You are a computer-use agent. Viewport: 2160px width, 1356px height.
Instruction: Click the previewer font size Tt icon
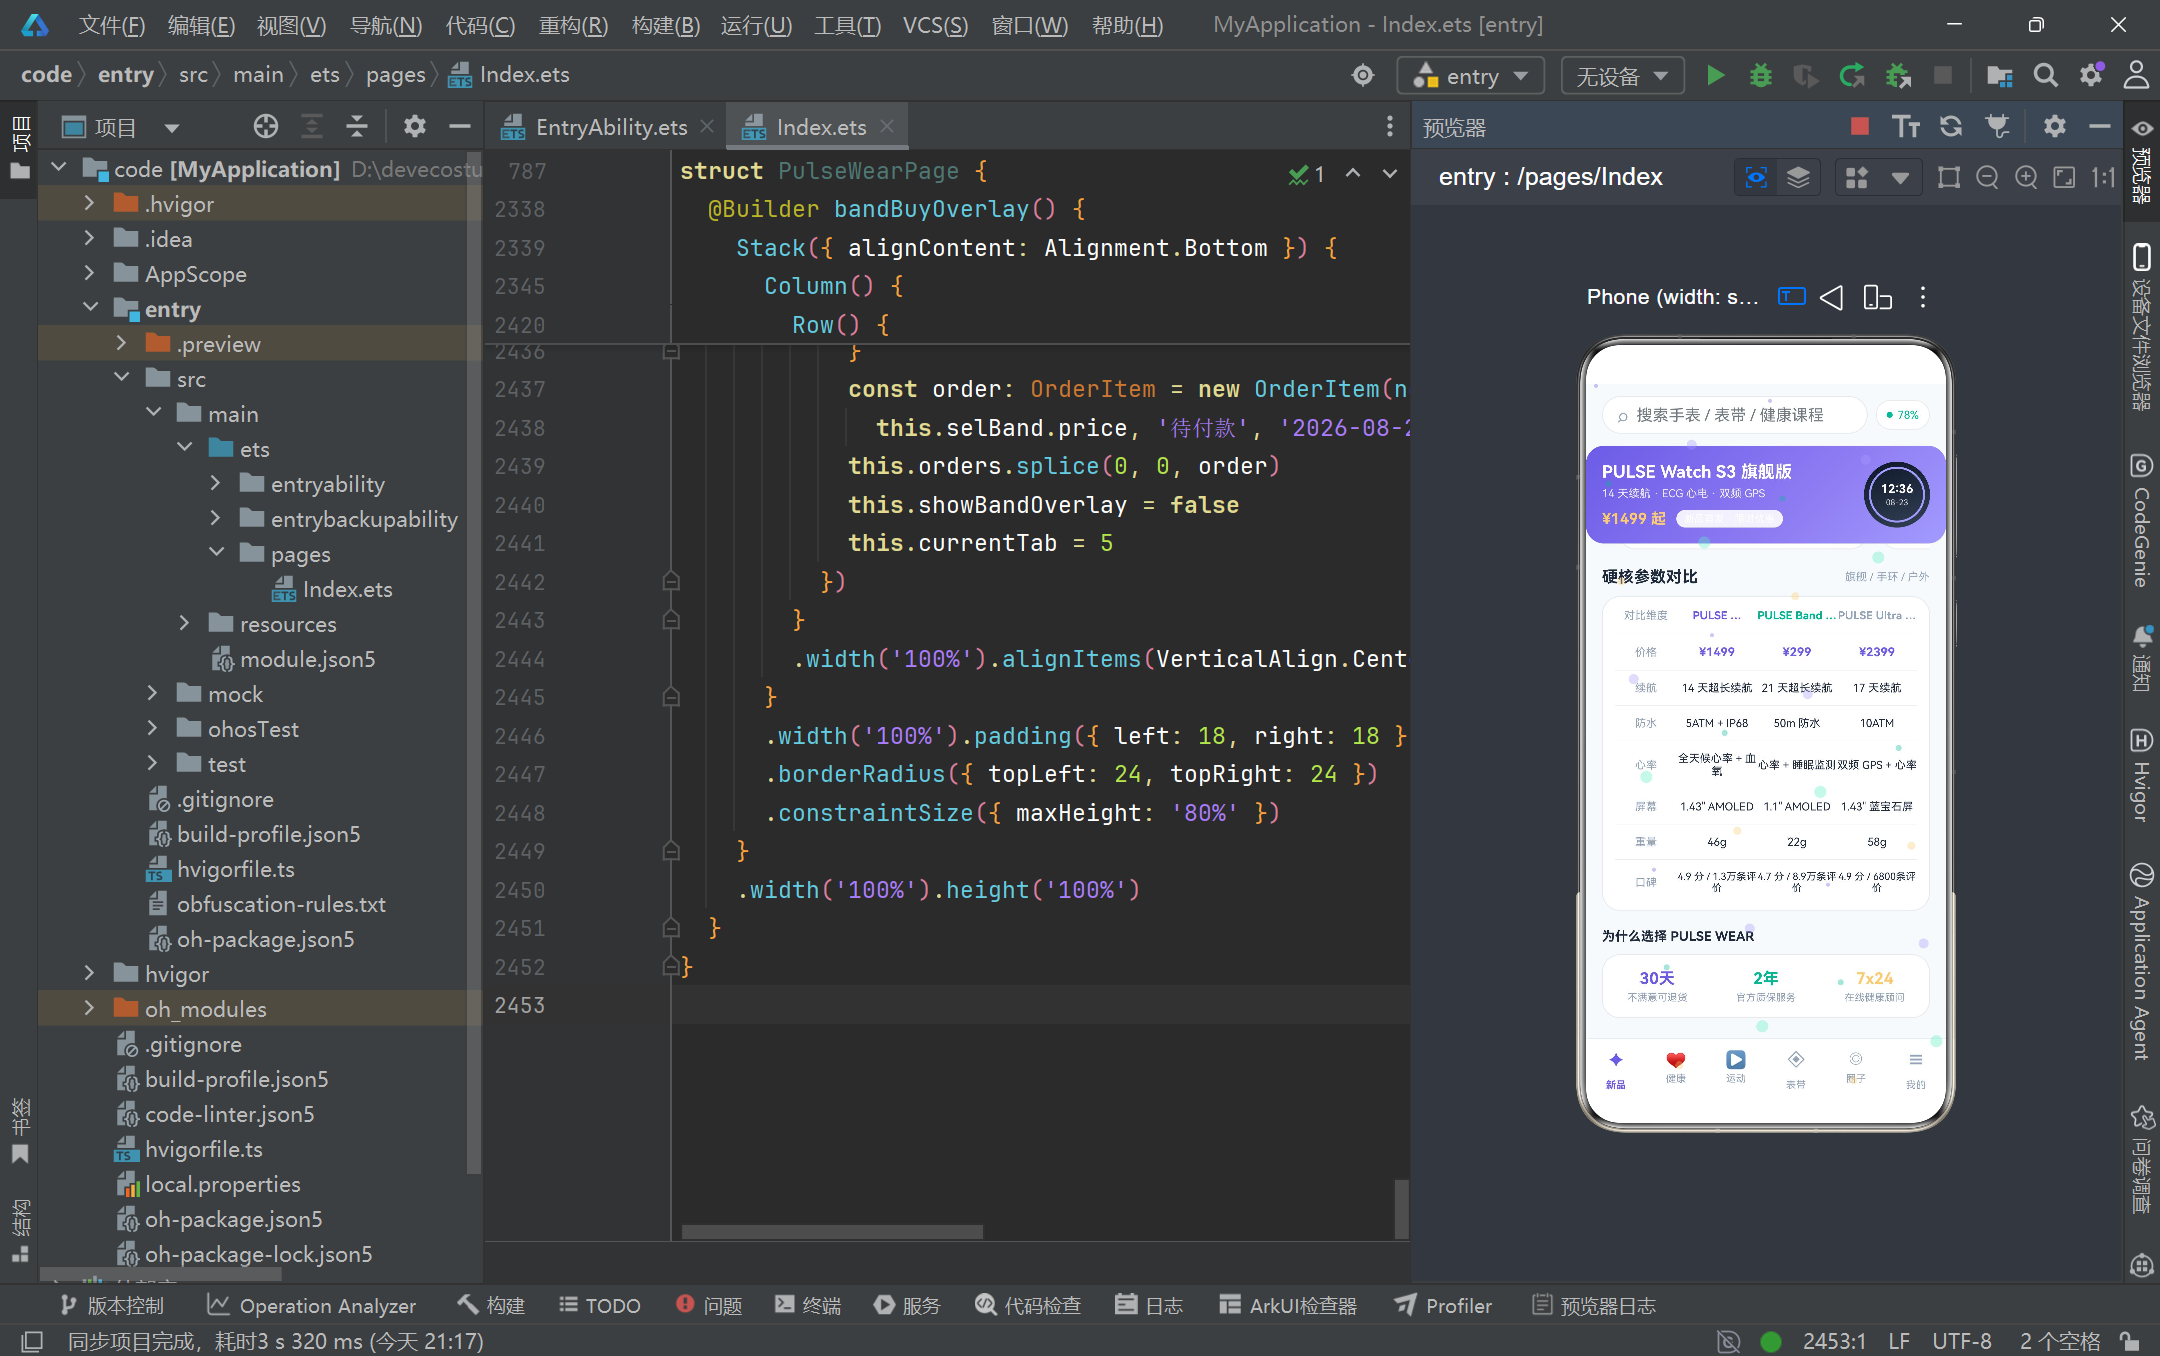click(x=1905, y=126)
